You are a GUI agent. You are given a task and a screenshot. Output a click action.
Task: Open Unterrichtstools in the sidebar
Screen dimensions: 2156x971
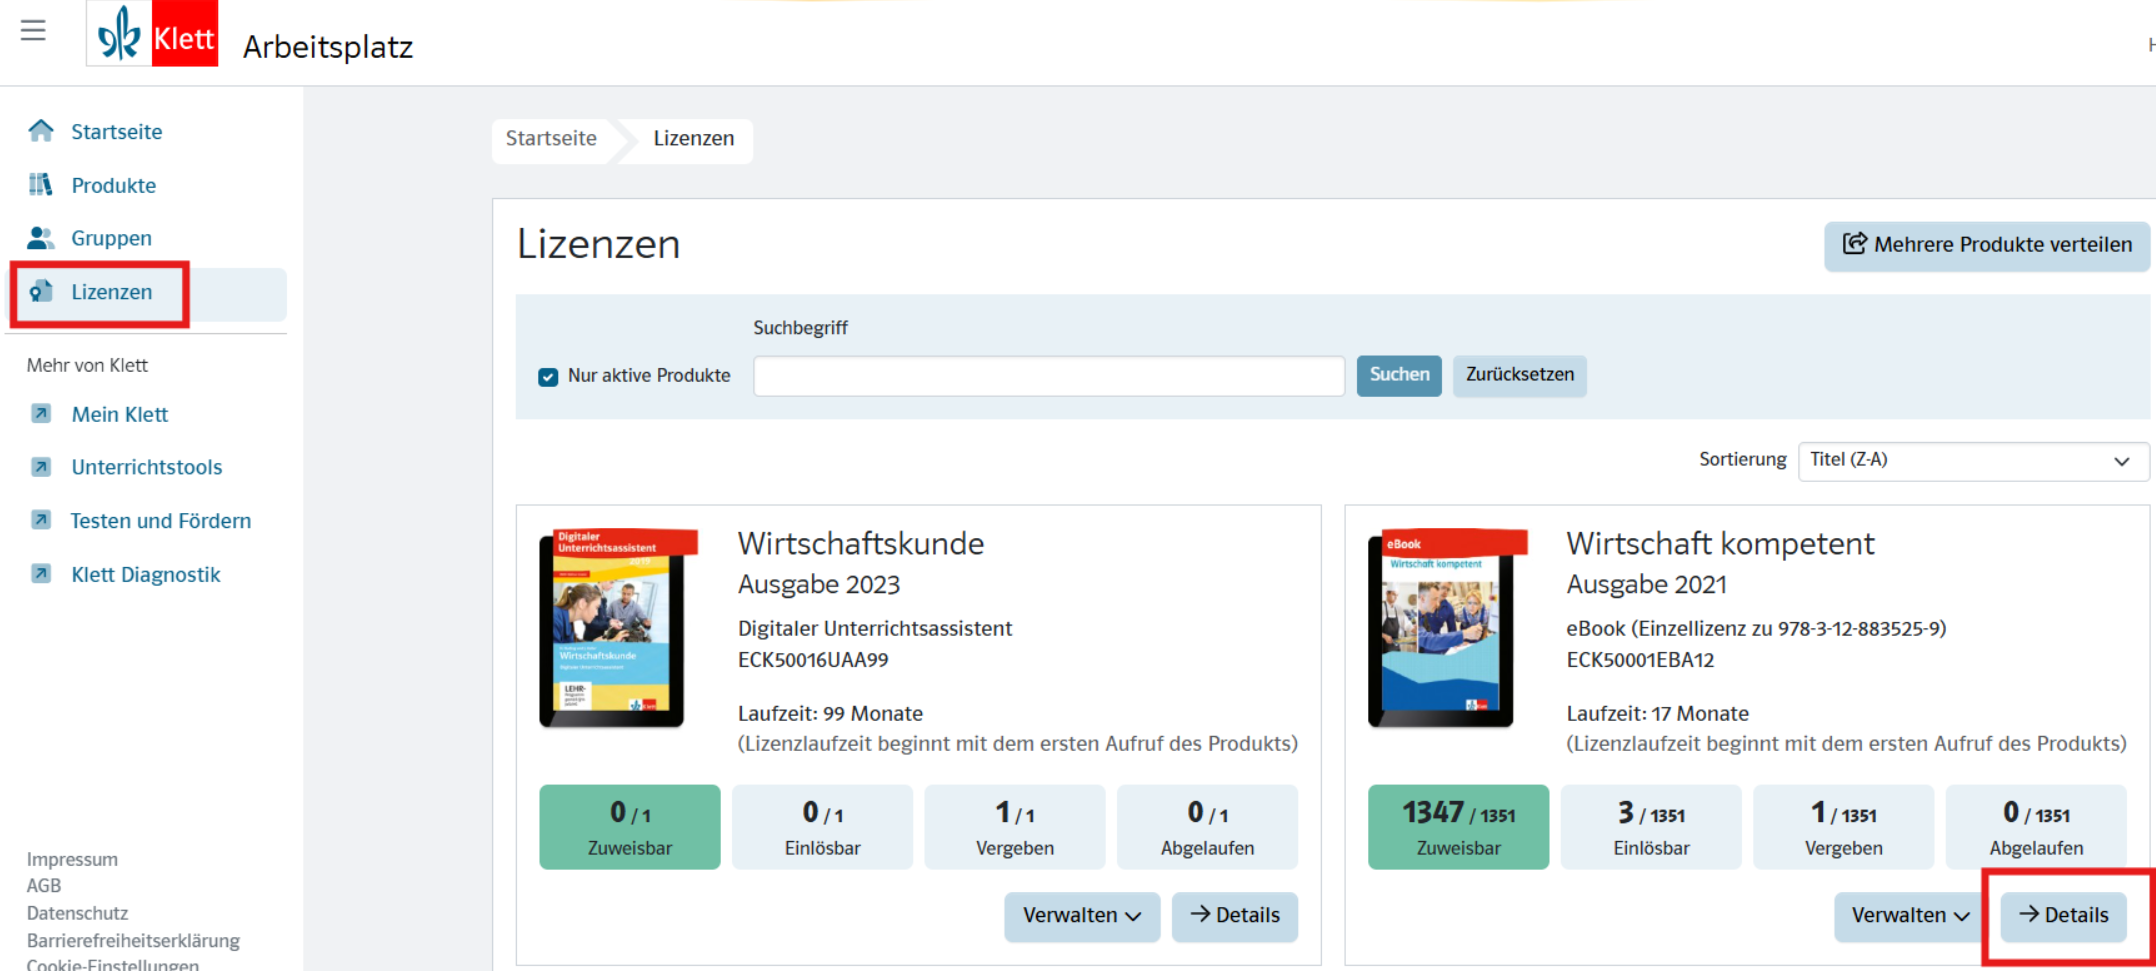point(146,467)
